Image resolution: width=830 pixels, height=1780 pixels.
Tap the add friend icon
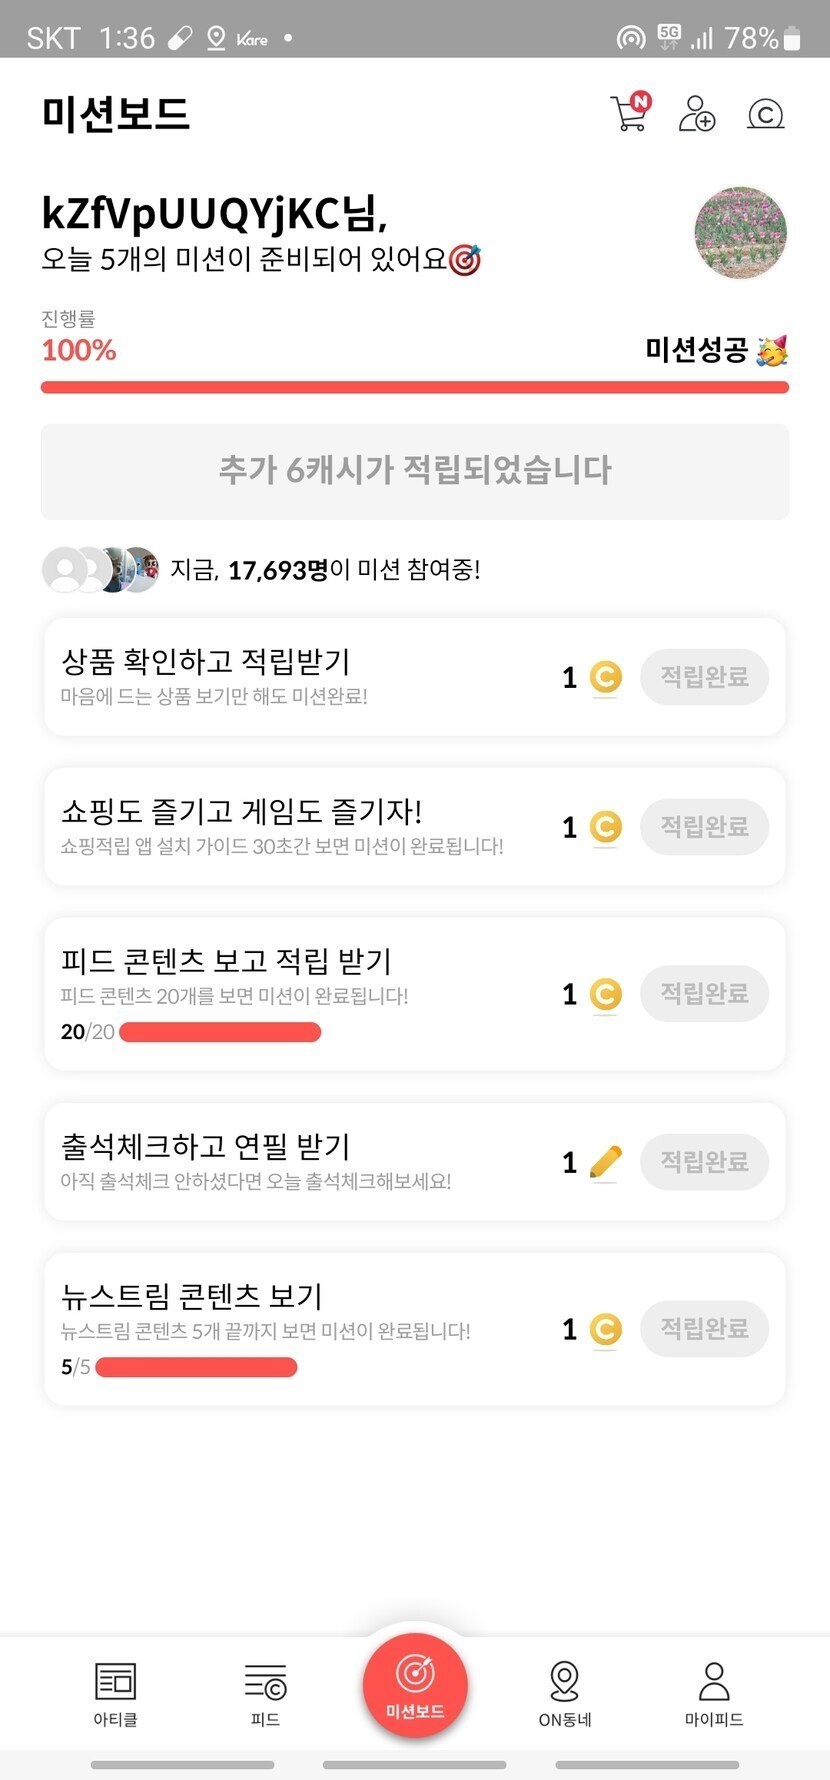point(697,114)
